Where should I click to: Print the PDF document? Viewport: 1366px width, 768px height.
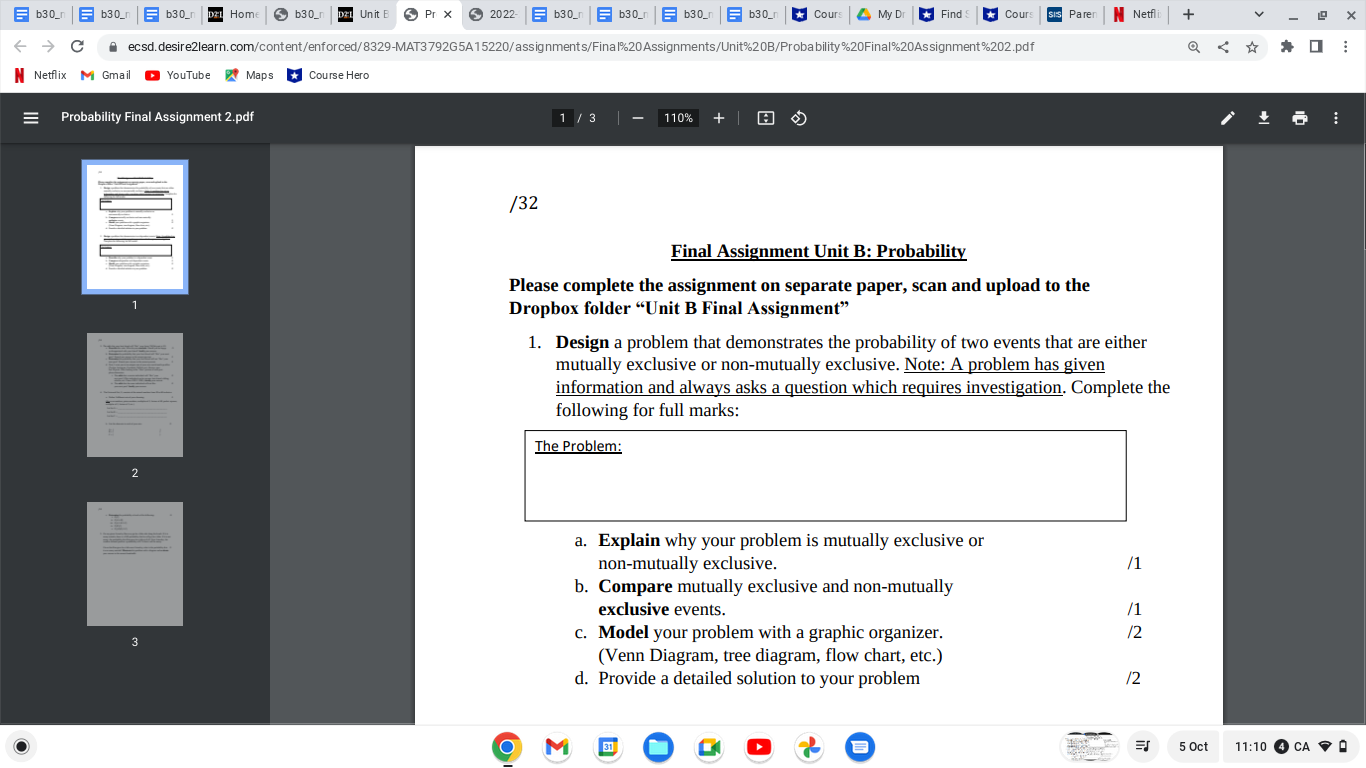pyautogui.click(x=1299, y=117)
